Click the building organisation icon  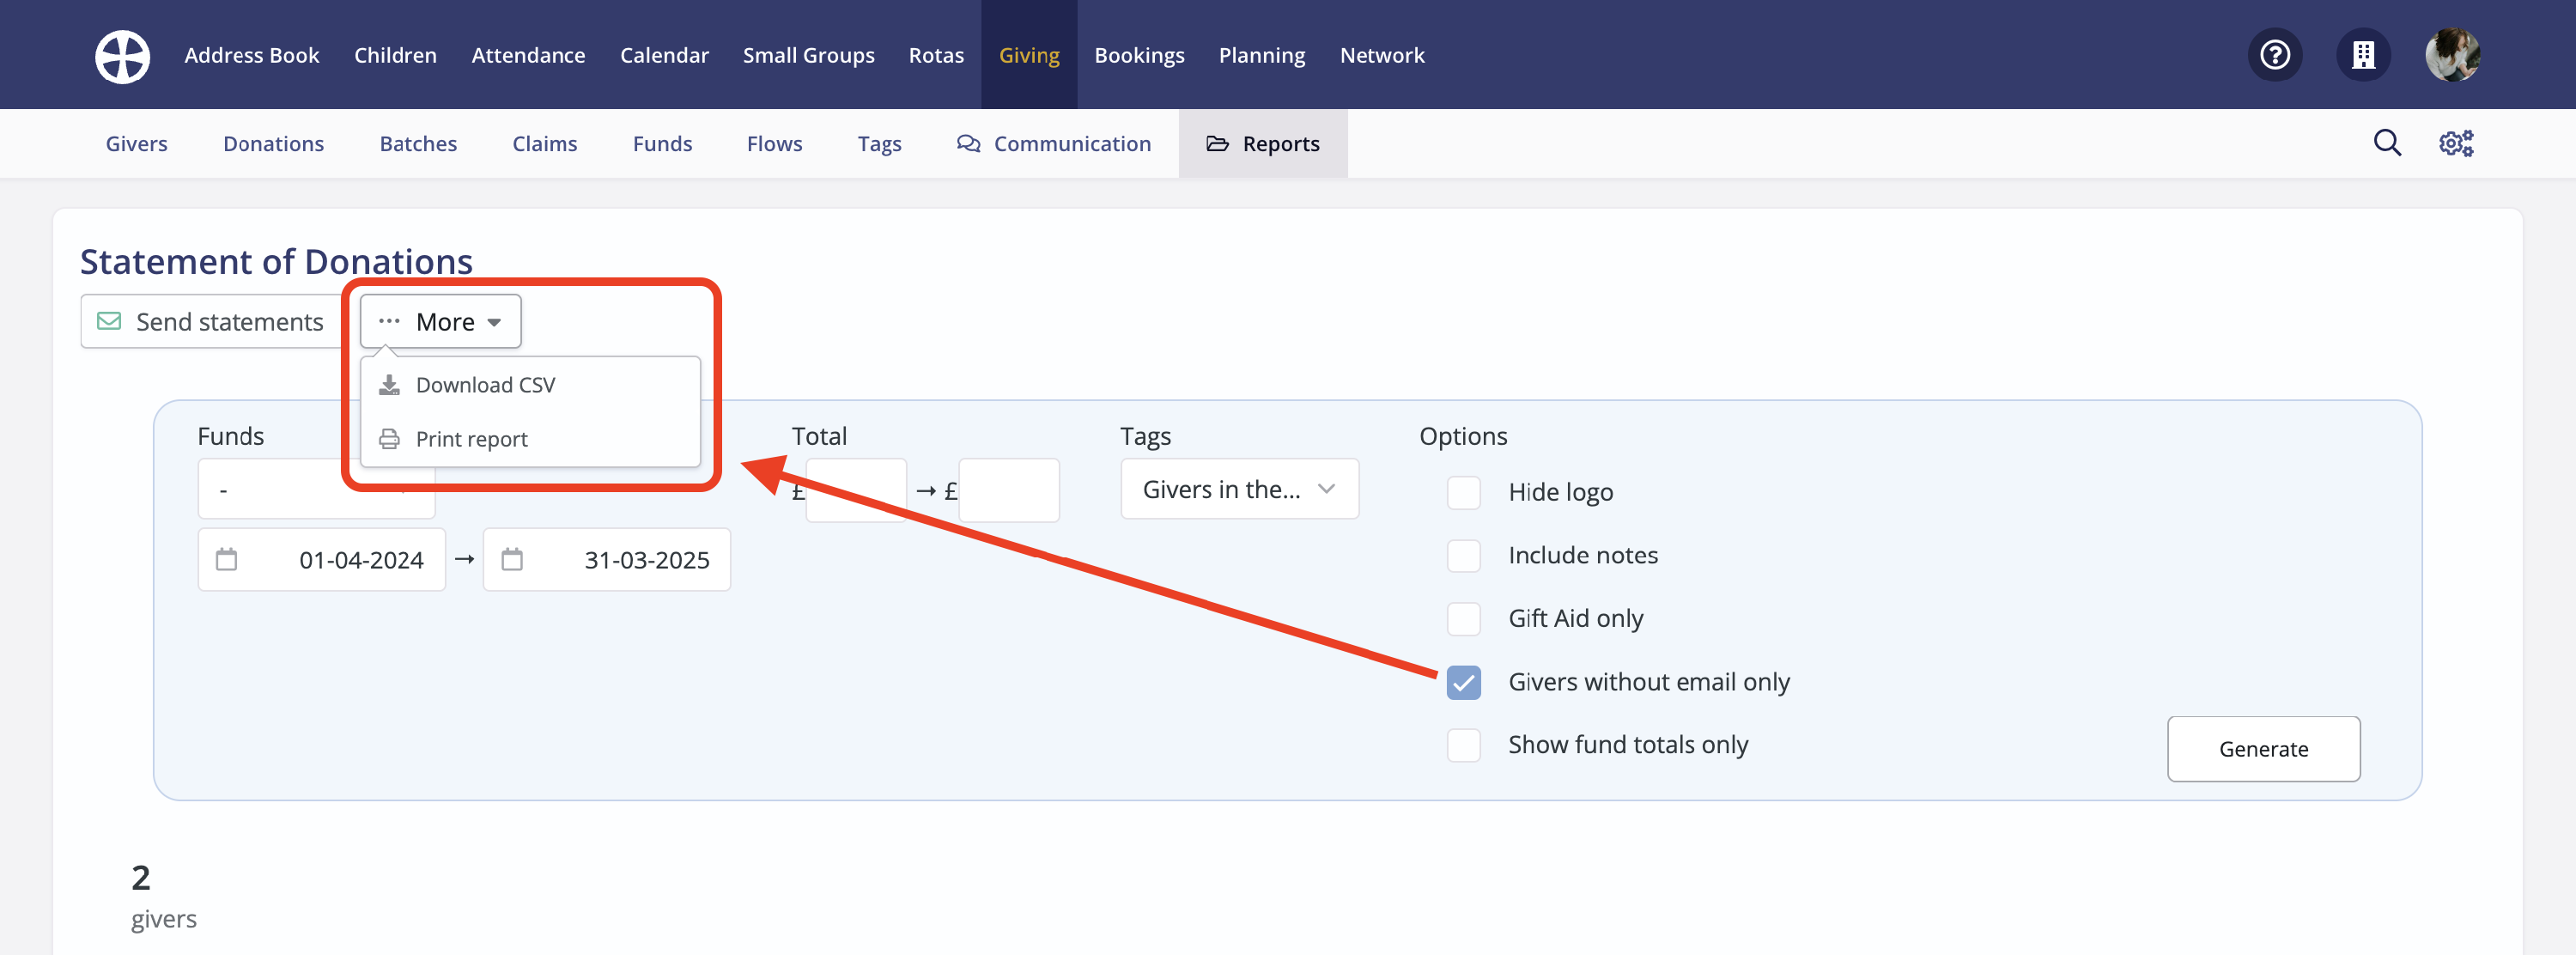click(x=2362, y=55)
